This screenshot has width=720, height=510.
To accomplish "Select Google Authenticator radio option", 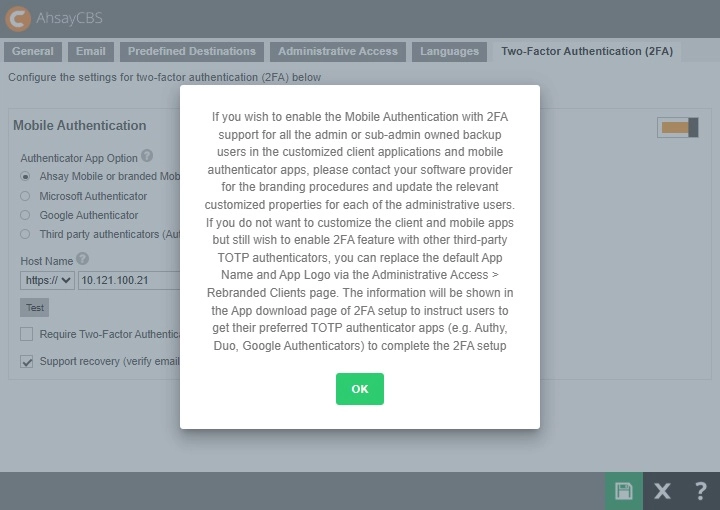I will 25,215.
